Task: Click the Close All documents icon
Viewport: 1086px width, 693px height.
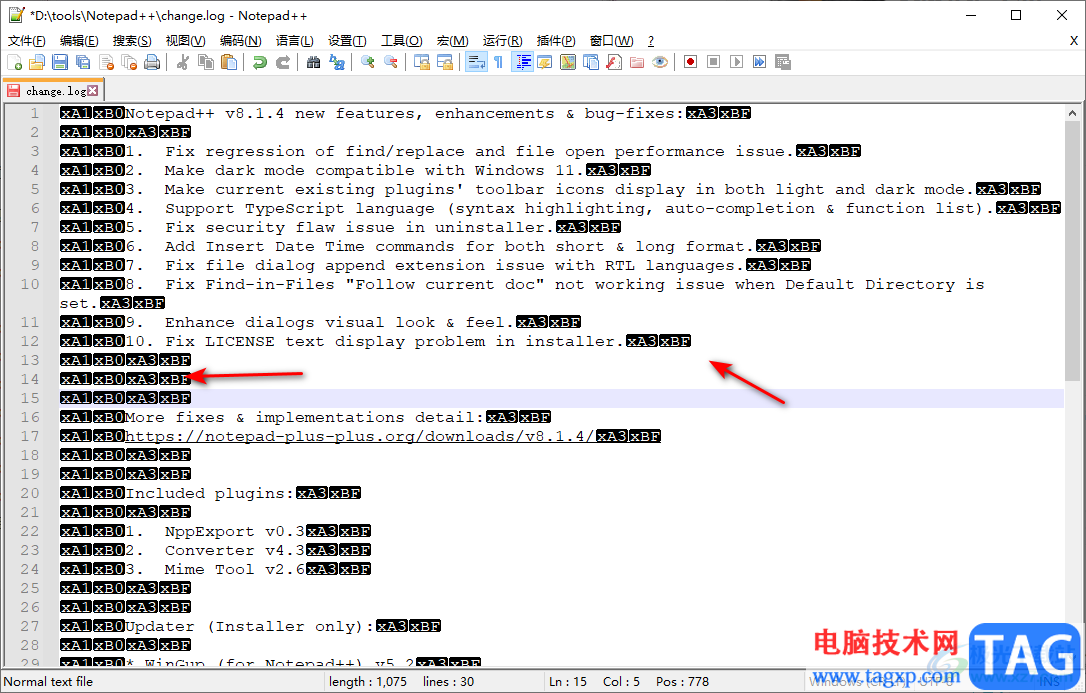Action: pyautogui.click(x=129, y=62)
